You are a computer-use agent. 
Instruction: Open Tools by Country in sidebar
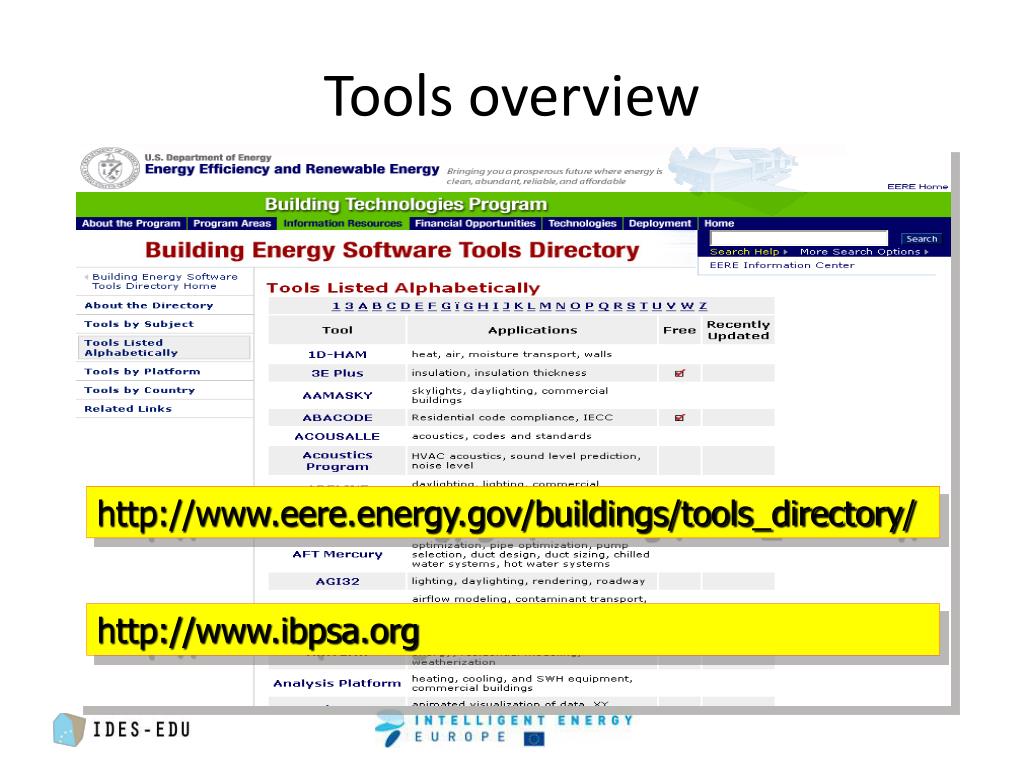point(139,390)
